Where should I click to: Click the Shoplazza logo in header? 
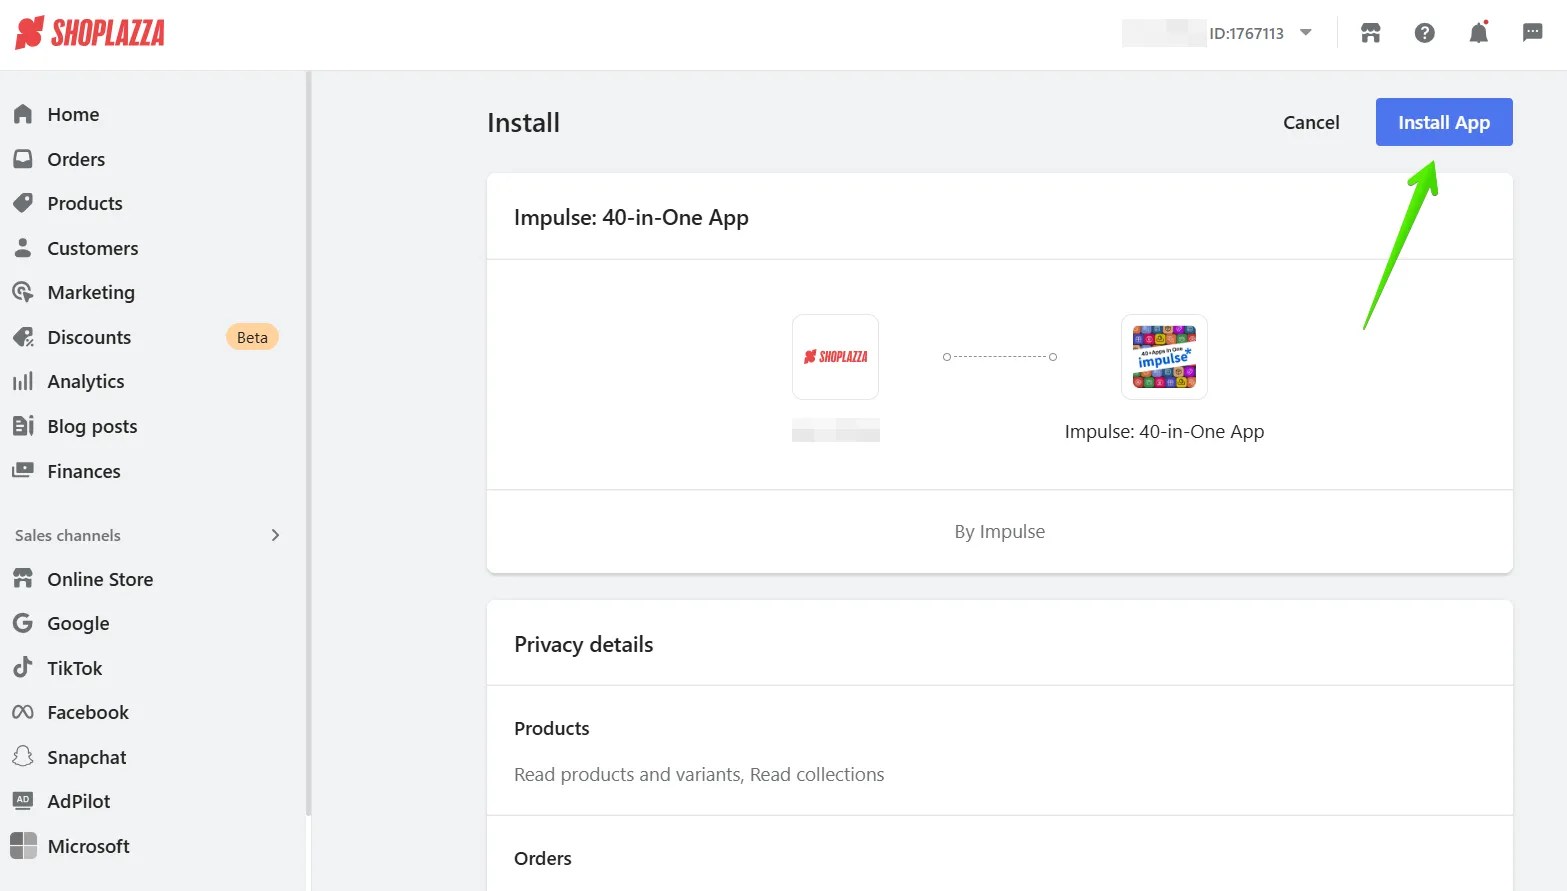tap(90, 33)
